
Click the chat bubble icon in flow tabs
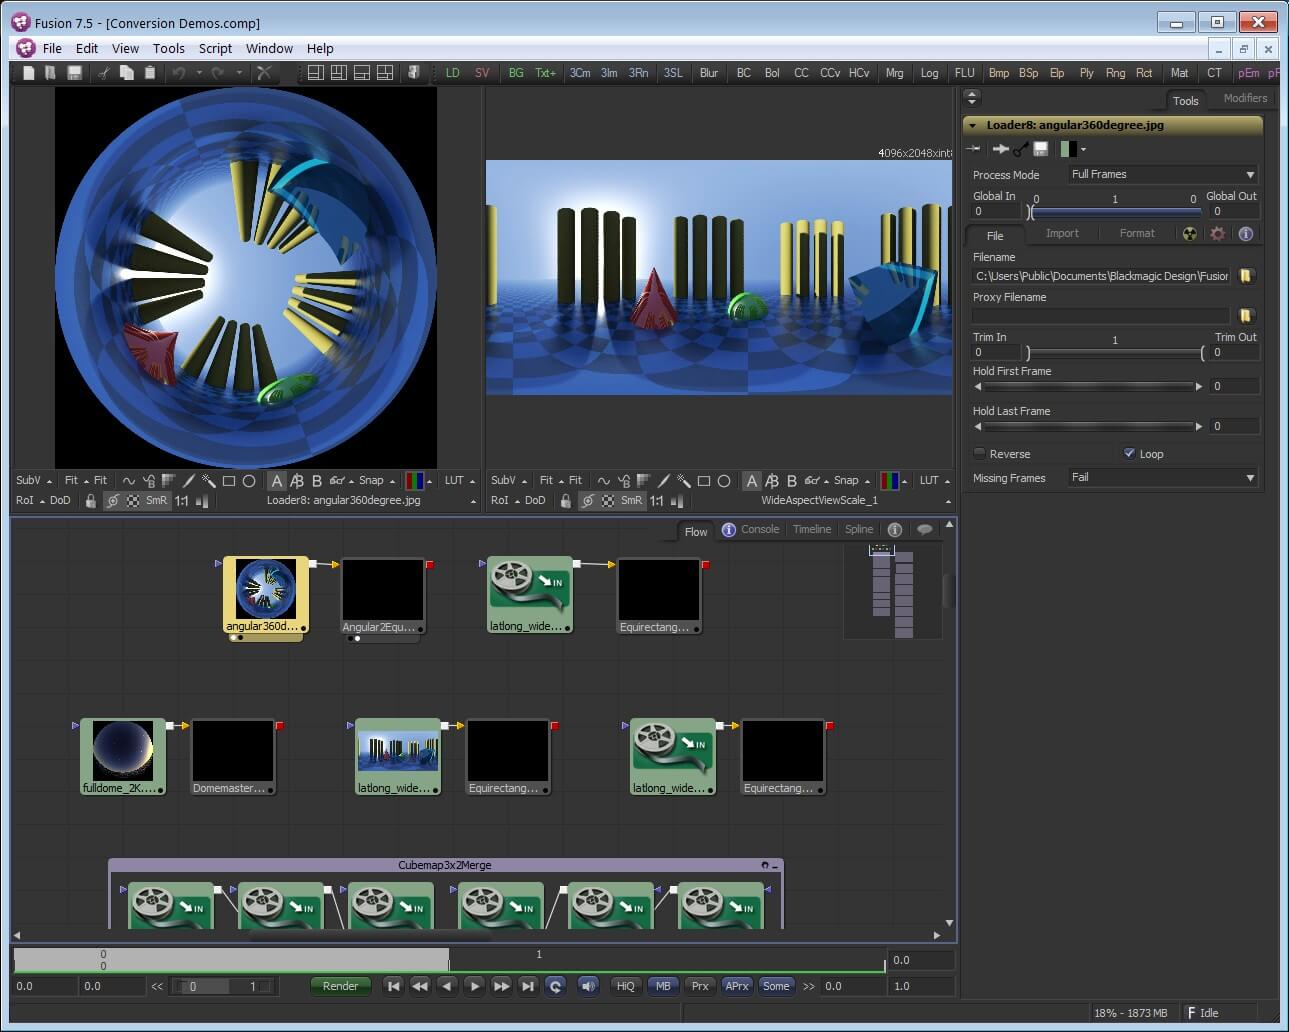pos(924,529)
